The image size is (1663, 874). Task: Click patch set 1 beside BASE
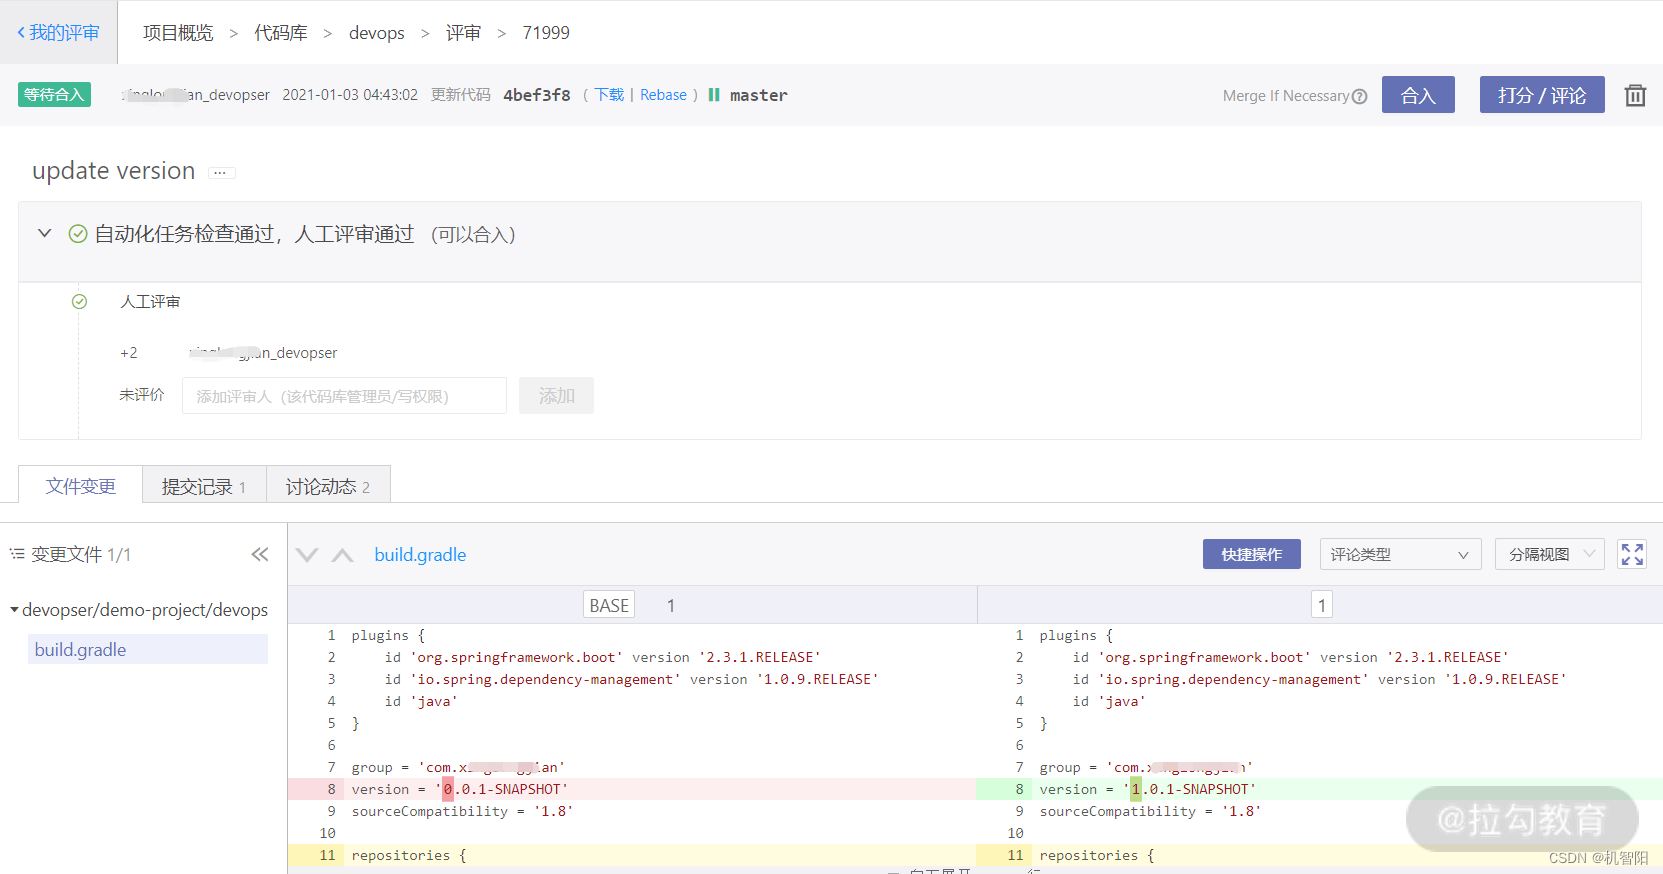point(671,605)
